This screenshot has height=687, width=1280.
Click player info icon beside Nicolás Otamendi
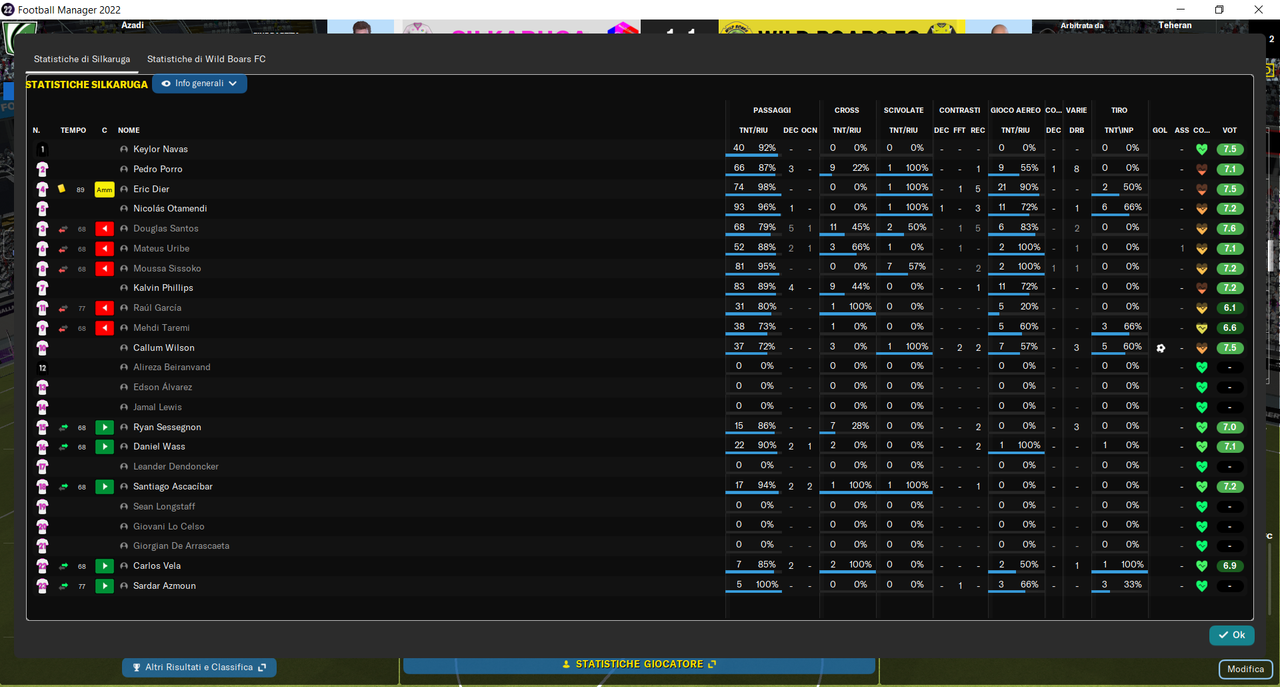coord(124,209)
